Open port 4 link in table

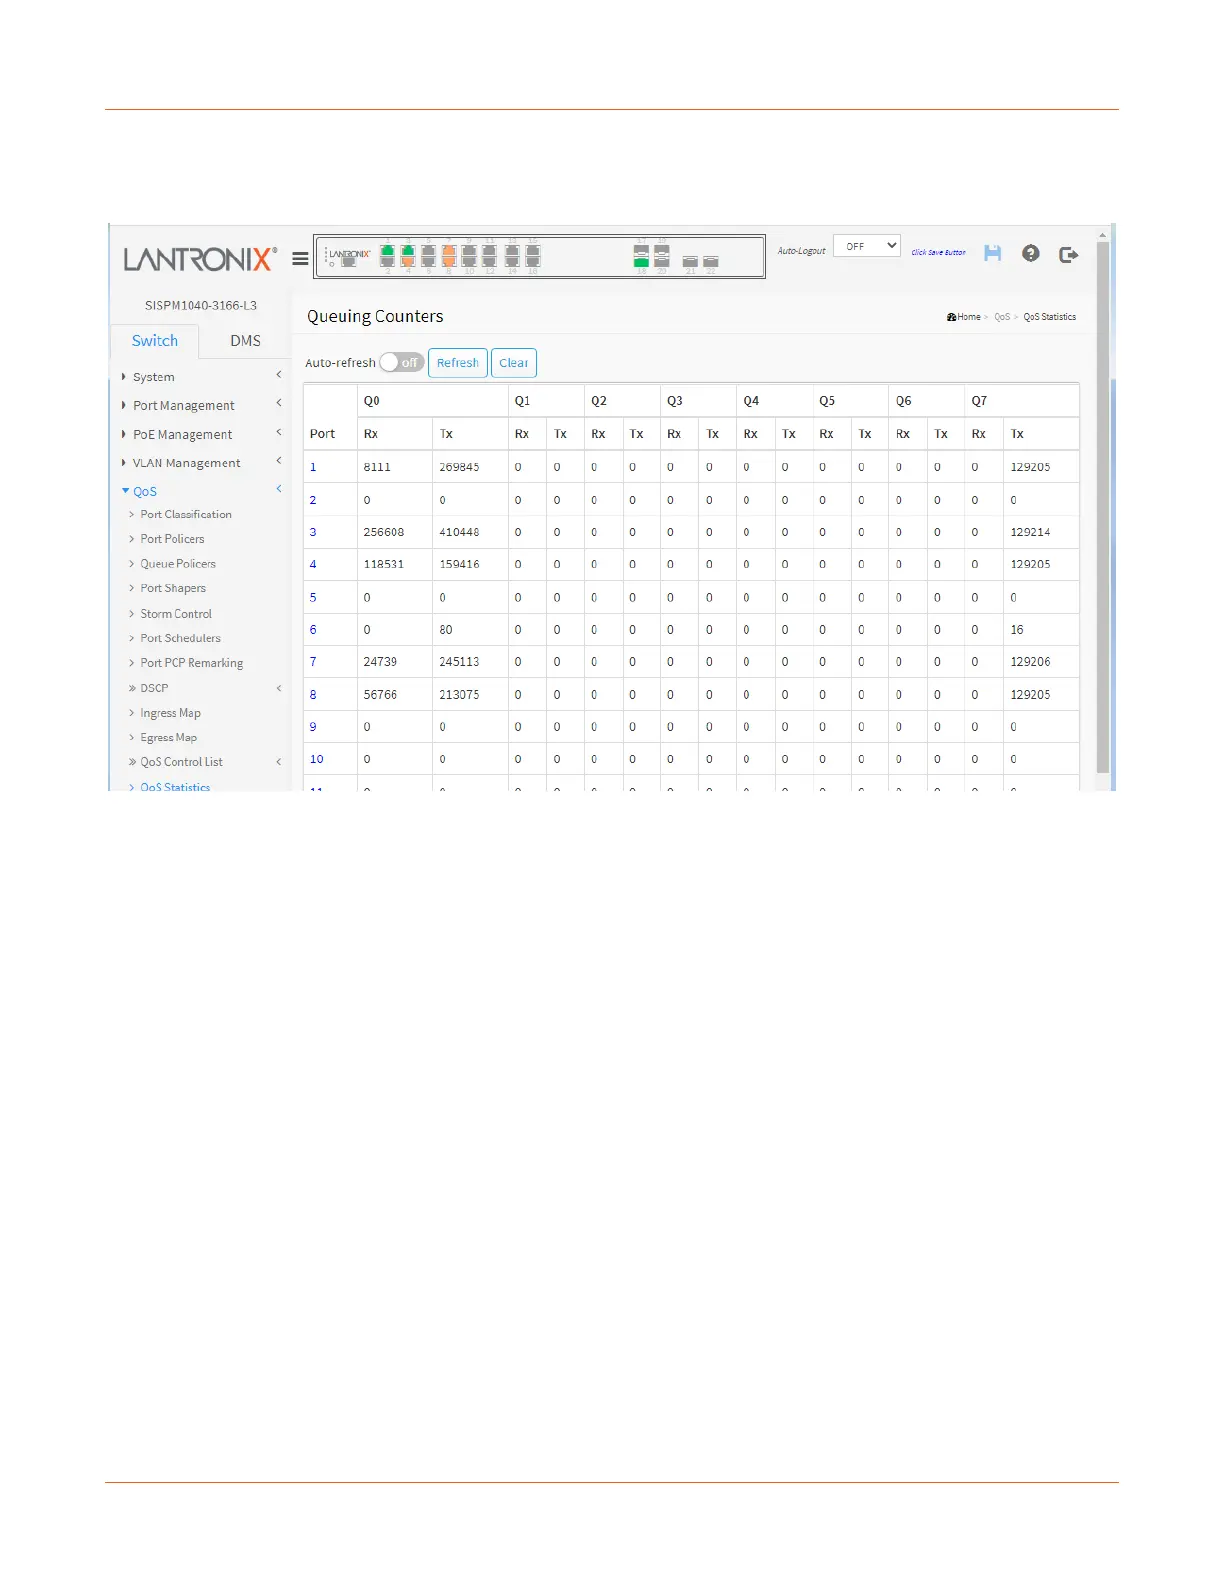point(313,564)
